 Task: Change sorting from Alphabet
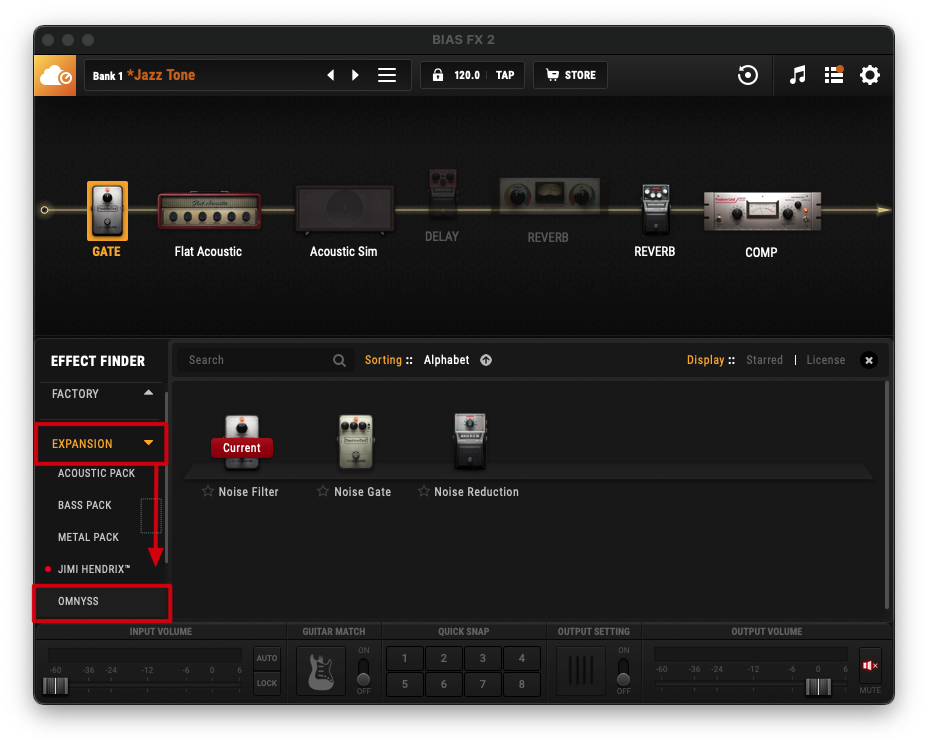446,360
